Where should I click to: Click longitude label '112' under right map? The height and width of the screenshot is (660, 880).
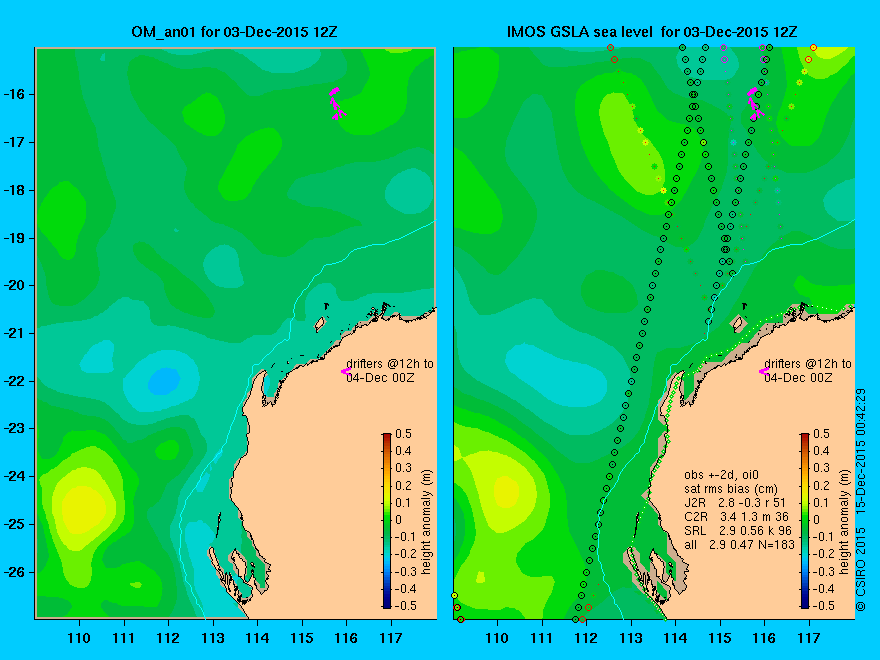(586, 638)
